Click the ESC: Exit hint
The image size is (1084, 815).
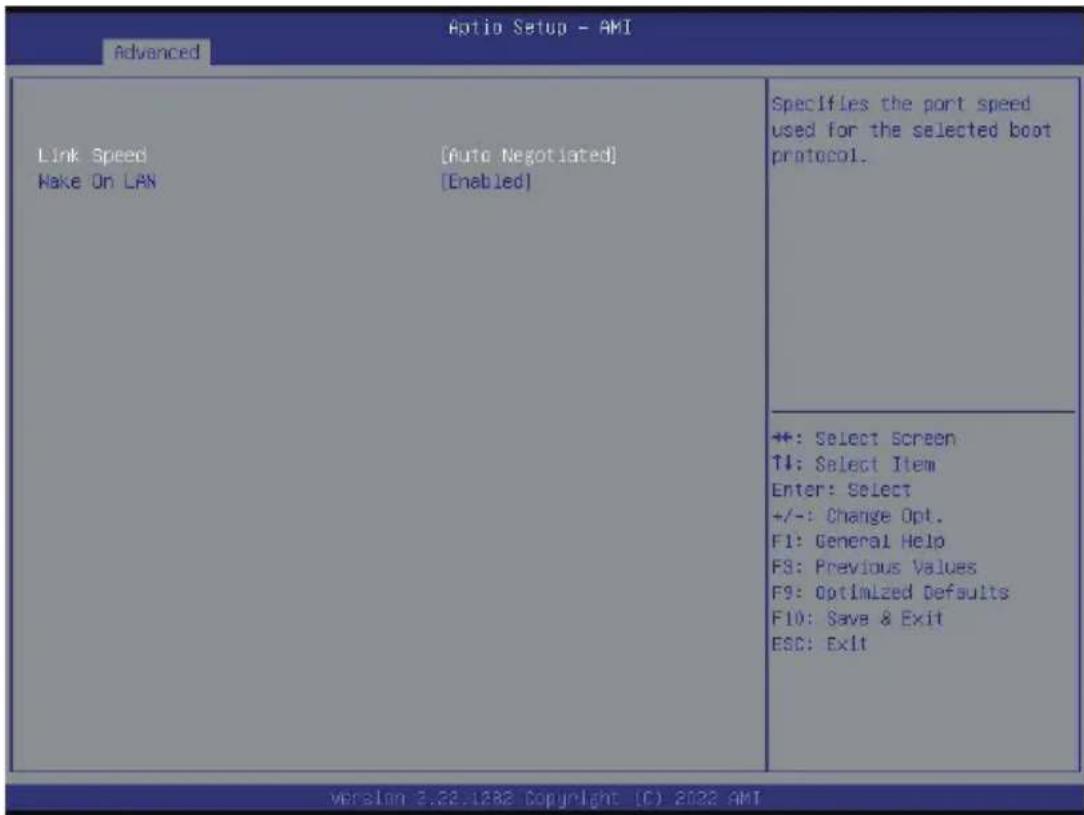(x=819, y=644)
